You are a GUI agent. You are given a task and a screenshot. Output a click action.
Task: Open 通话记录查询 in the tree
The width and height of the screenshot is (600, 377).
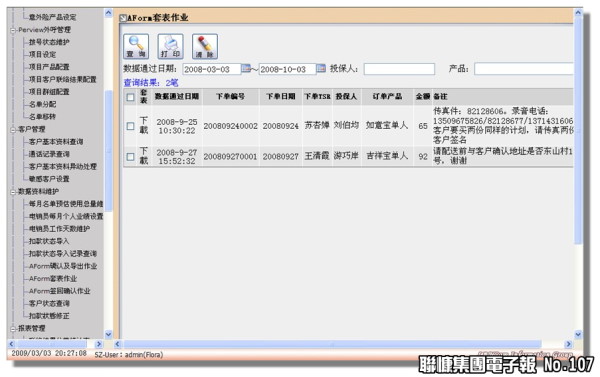tap(49, 154)
